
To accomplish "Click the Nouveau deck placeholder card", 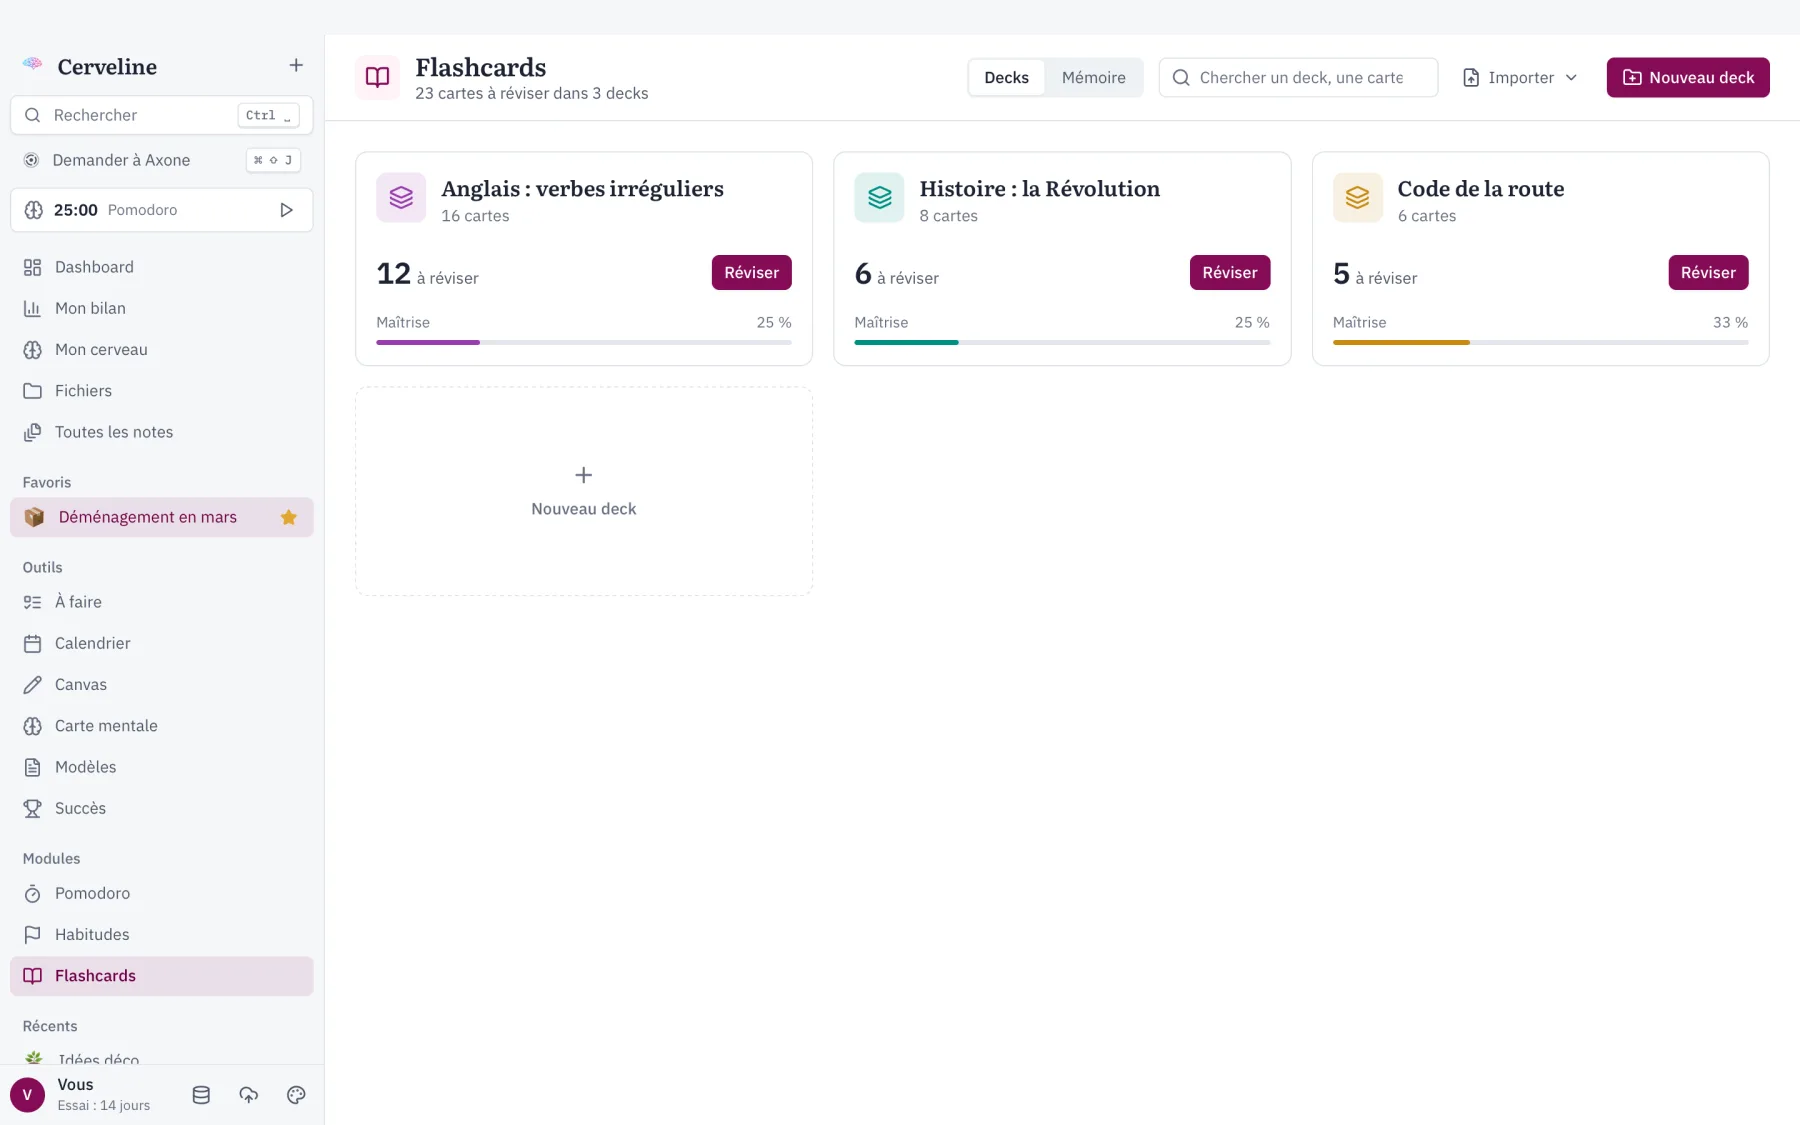I will [584, 491].
